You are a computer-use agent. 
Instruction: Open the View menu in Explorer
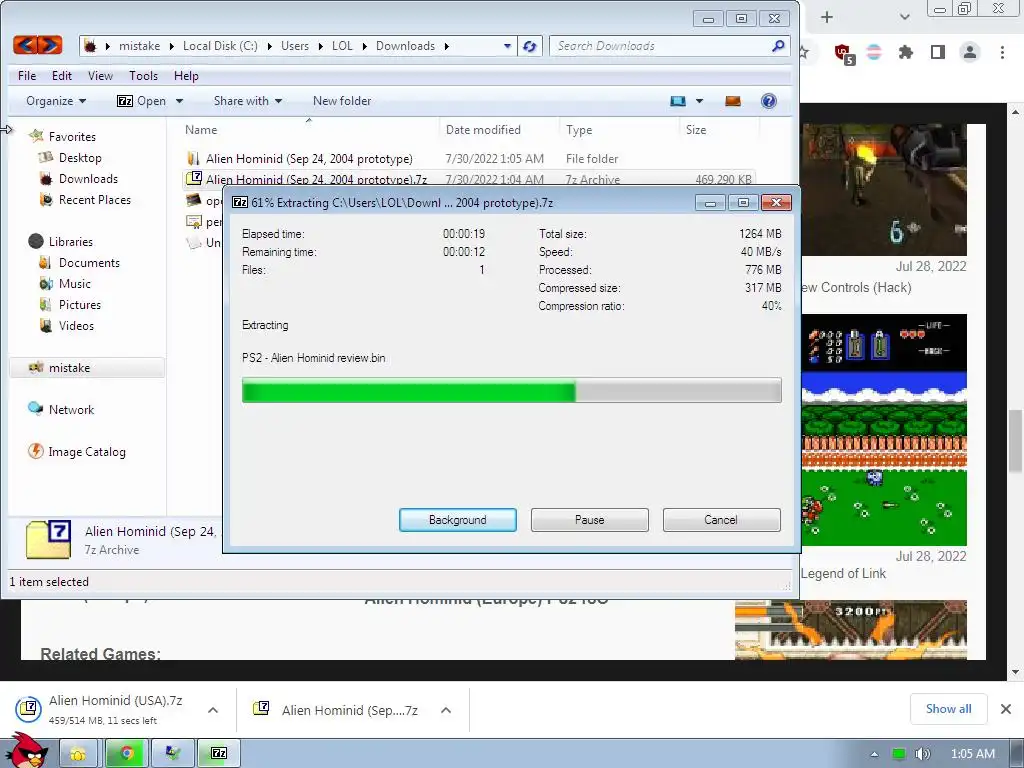[101, 76]
